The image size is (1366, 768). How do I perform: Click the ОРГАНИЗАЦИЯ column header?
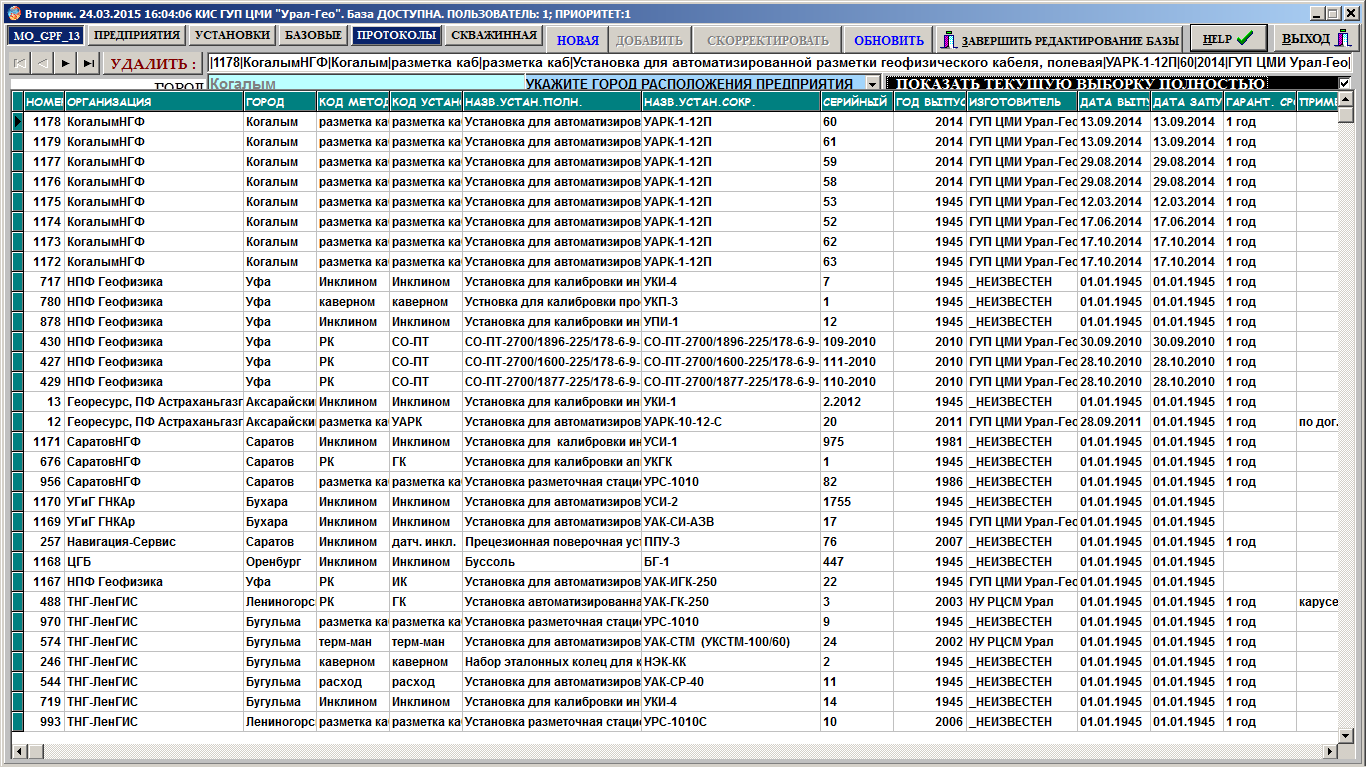pos(154,102)
